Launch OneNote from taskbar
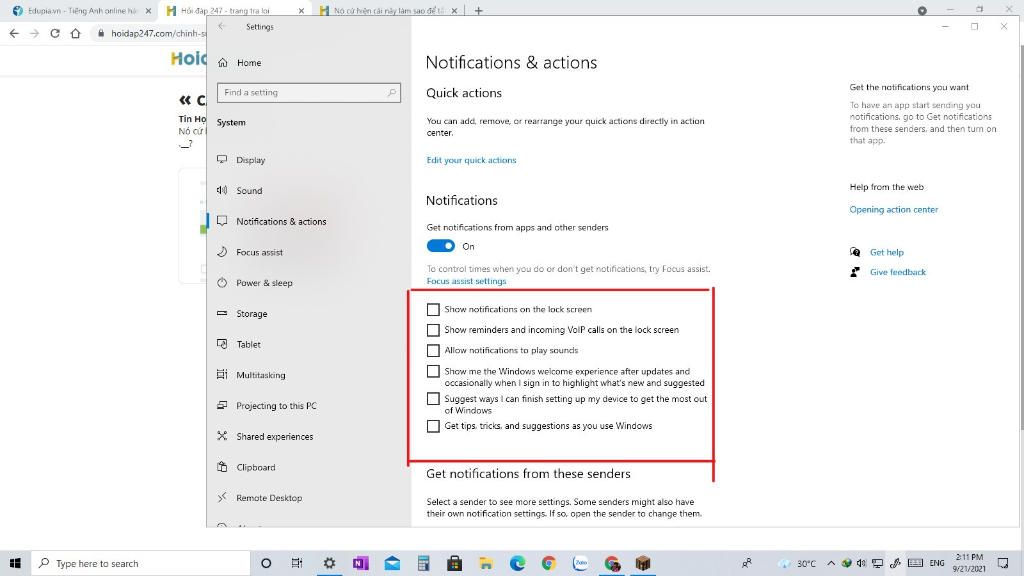1024x576 pixels. pyautogui.click(x=360, y=563)
